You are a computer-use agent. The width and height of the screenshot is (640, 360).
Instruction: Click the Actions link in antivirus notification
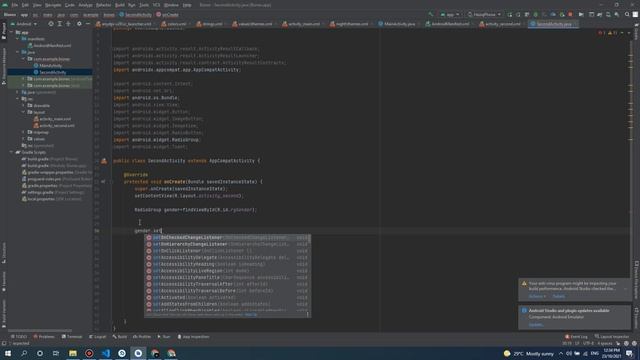pyautogui.click(x=537, y=296)
